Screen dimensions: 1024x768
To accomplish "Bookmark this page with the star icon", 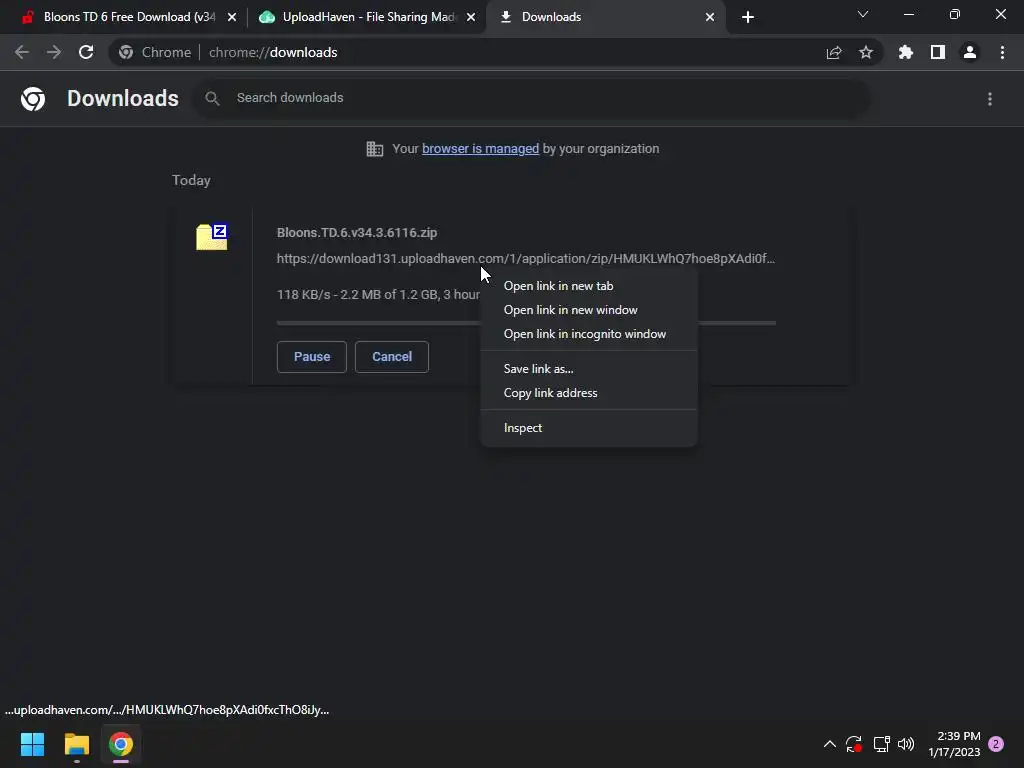I will (866, 52).
